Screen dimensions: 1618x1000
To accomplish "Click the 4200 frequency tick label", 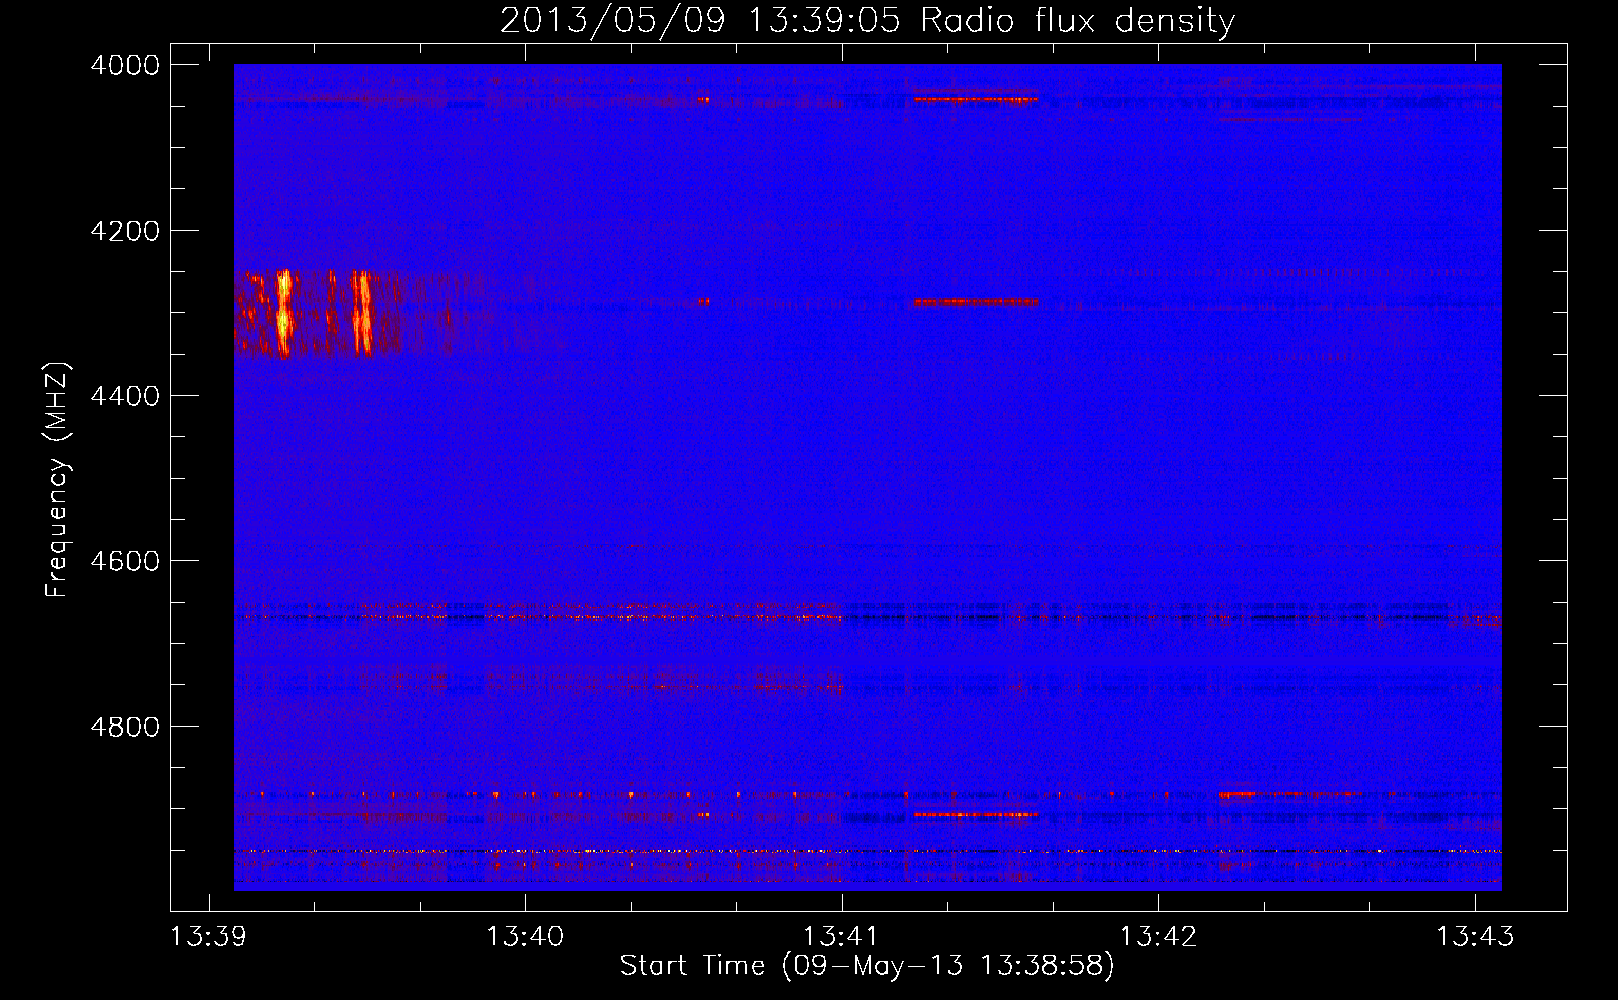I will (x=124, y=231).
